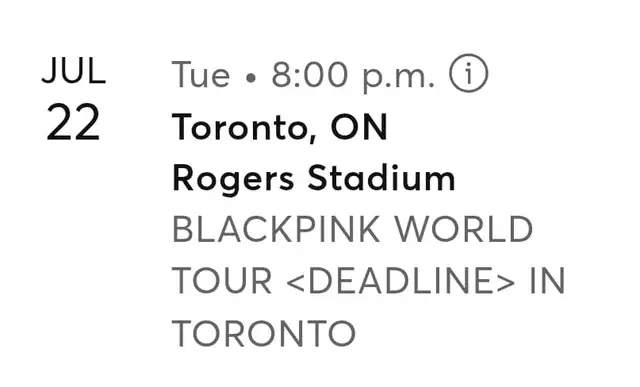Select the date number 22

tap(73, 122)
